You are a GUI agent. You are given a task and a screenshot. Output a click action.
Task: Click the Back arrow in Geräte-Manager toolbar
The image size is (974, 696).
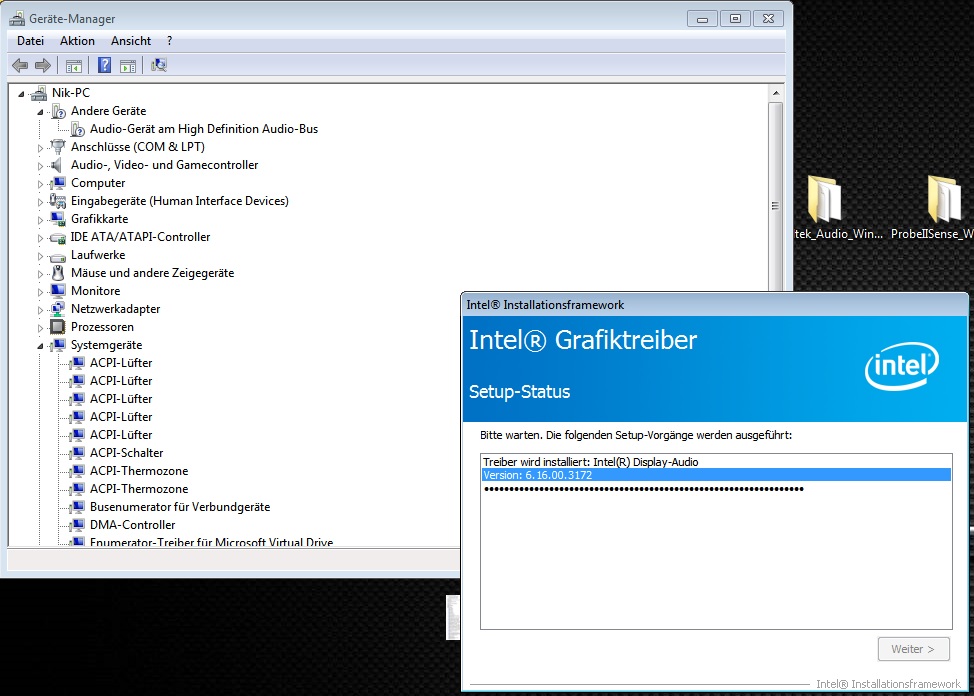(20, 65)
